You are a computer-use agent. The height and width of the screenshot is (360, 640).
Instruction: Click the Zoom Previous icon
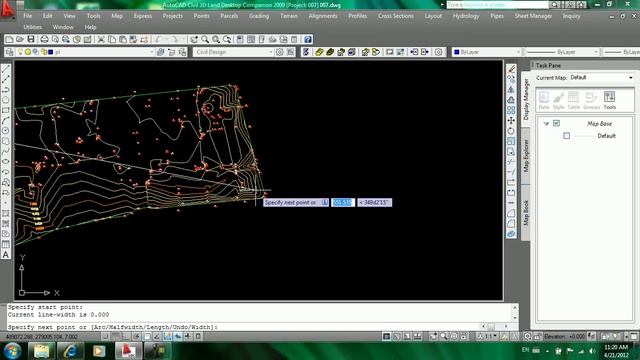point(227,39)
